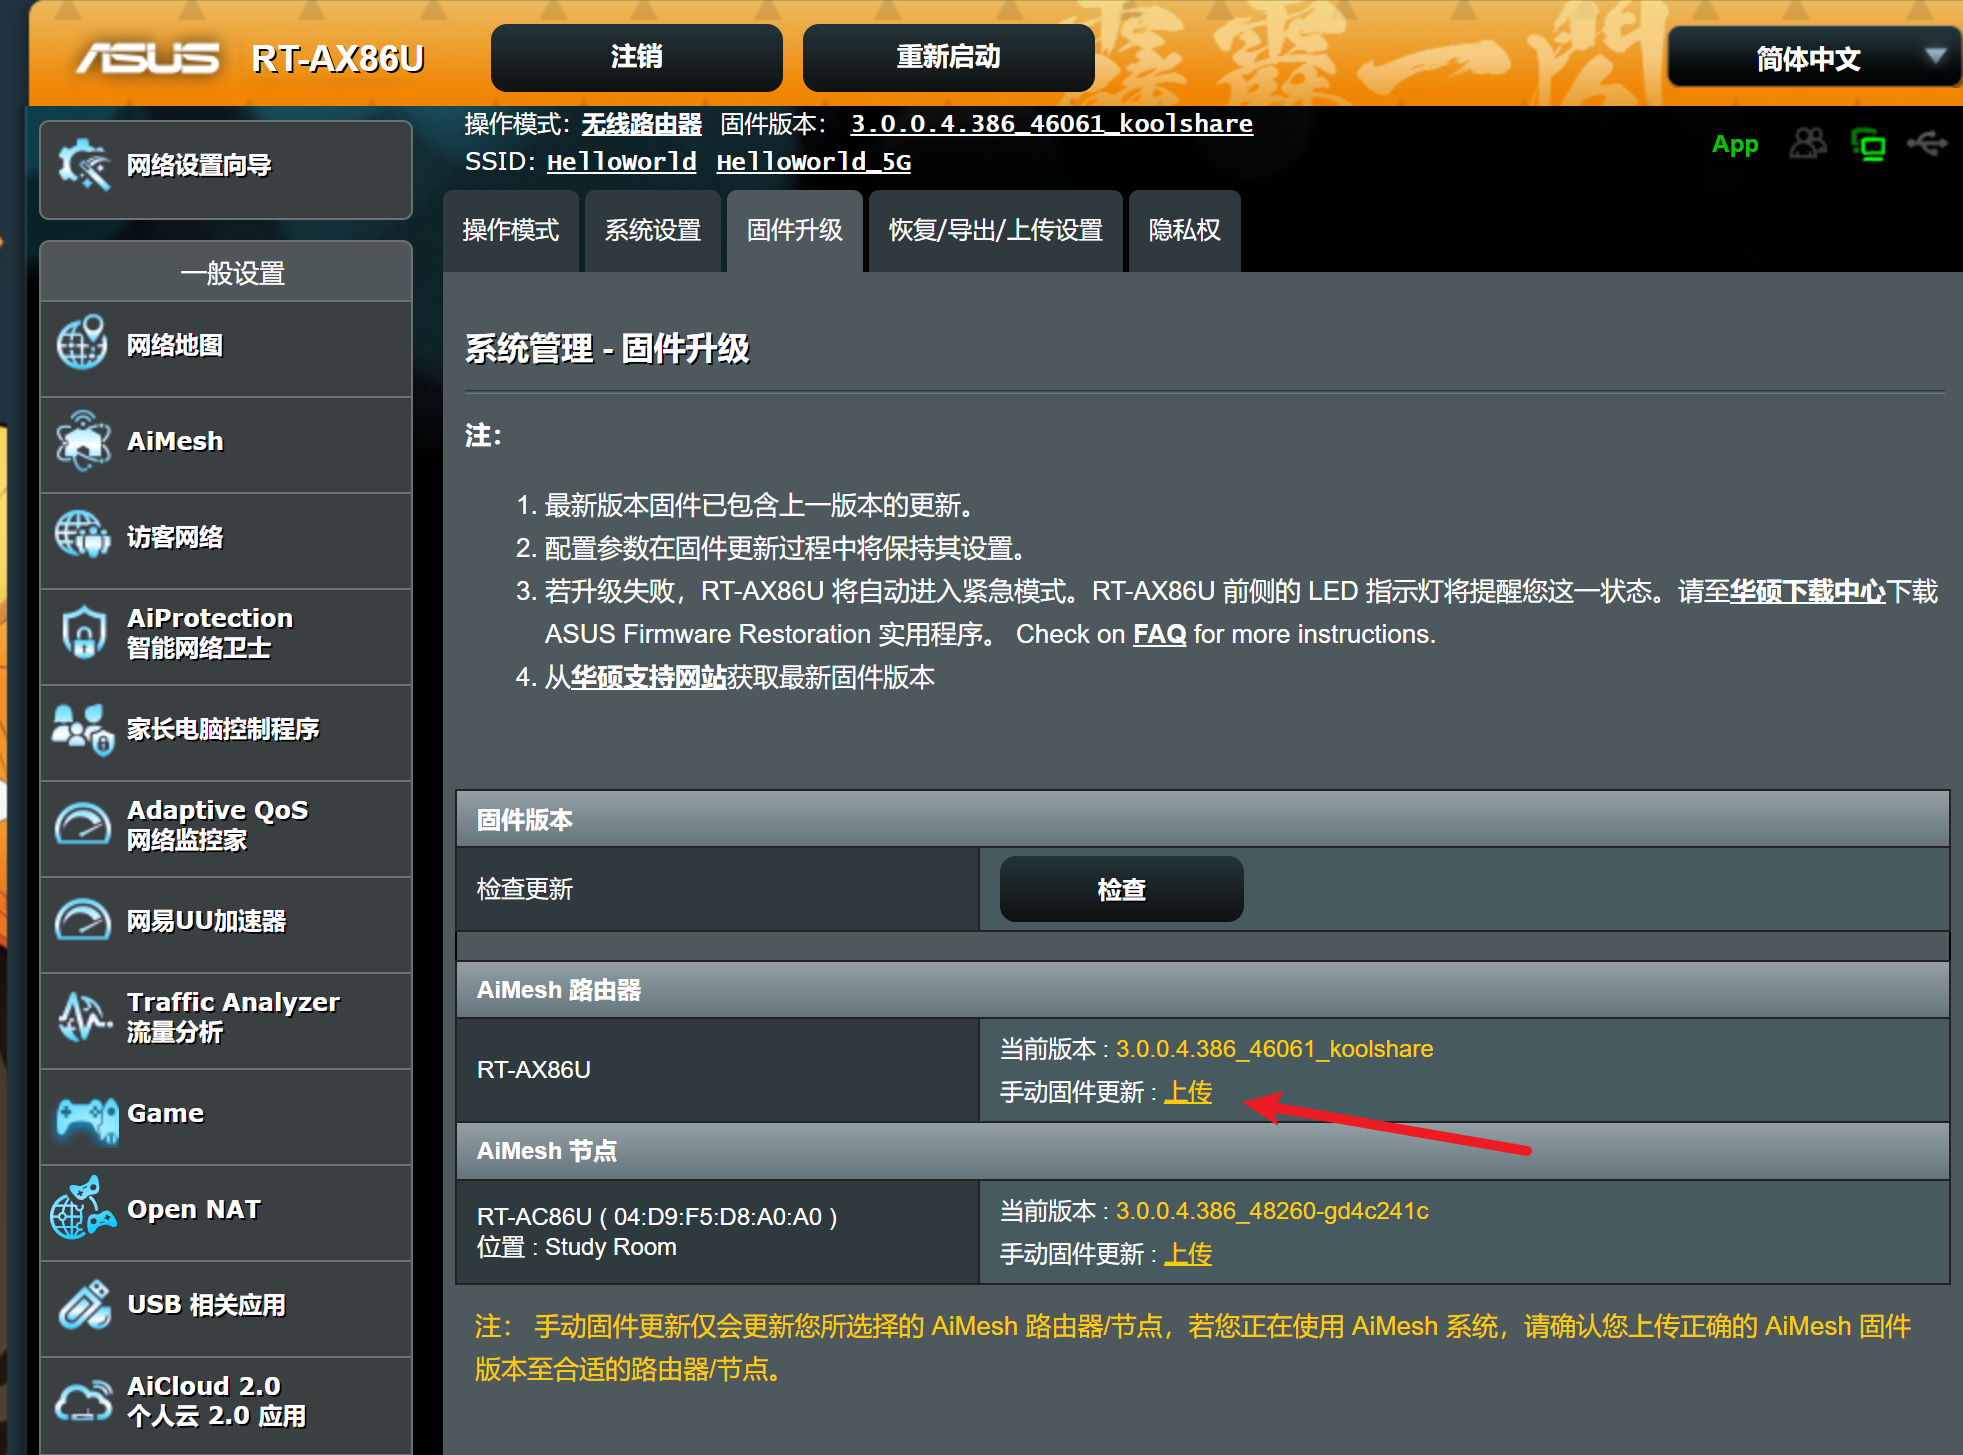Click the guest users status icon

tap(1808, 144)
